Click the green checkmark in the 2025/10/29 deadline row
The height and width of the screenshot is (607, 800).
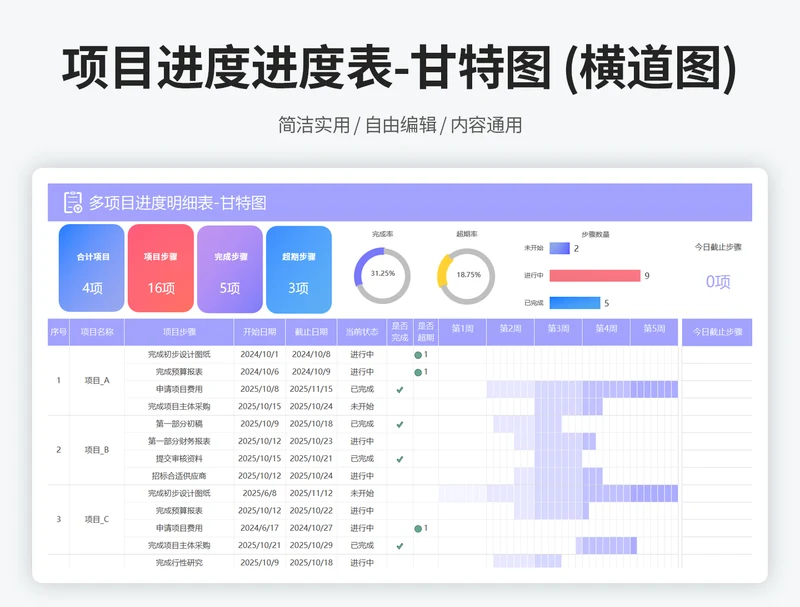[x=400, y=546]
